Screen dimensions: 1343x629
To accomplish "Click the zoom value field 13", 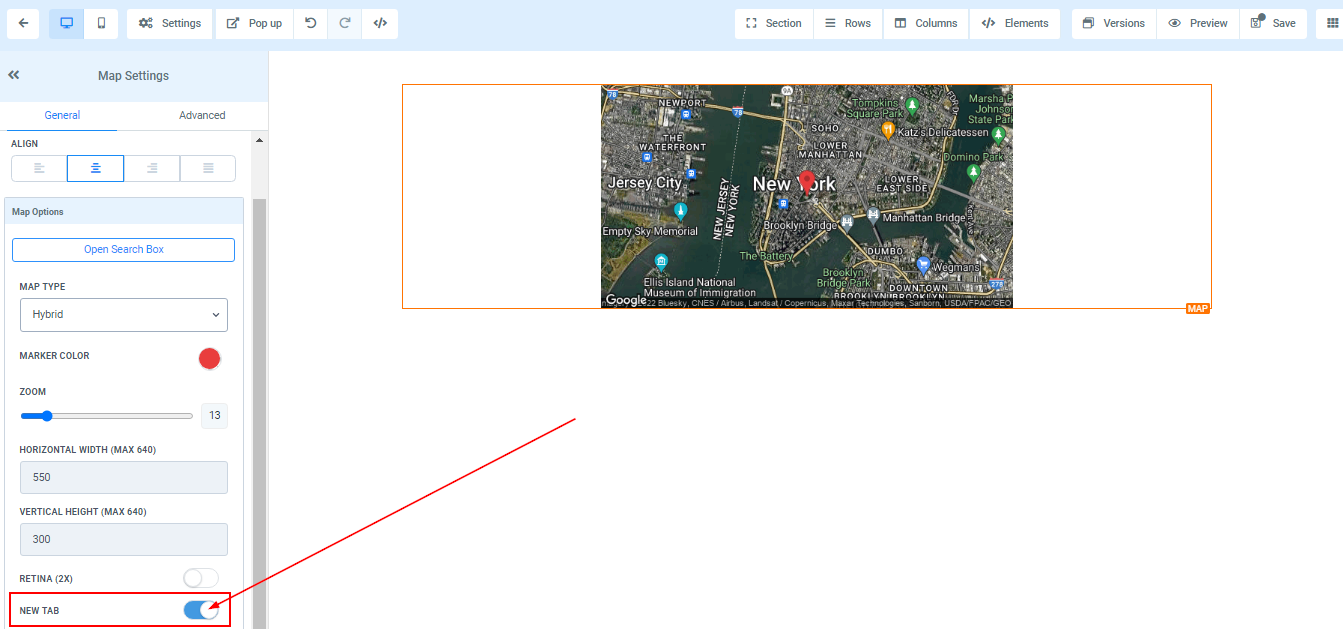I will [214, 415].
